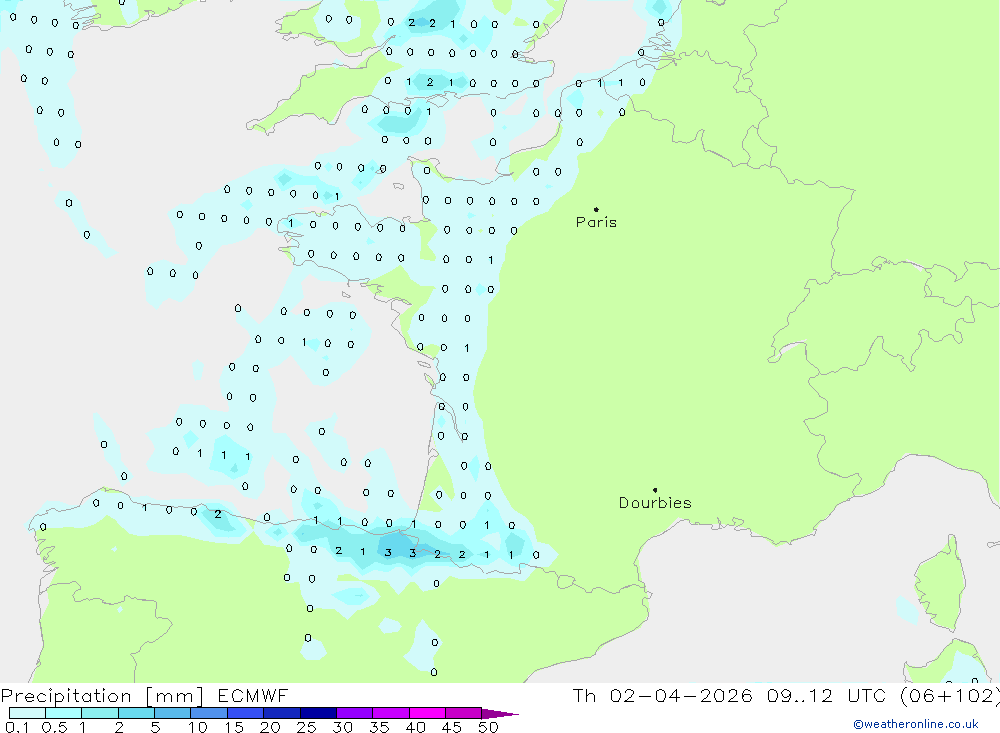The image size is (1000, 733).
Task: Select the black dot marker above Paris
Action: point(596,209)
